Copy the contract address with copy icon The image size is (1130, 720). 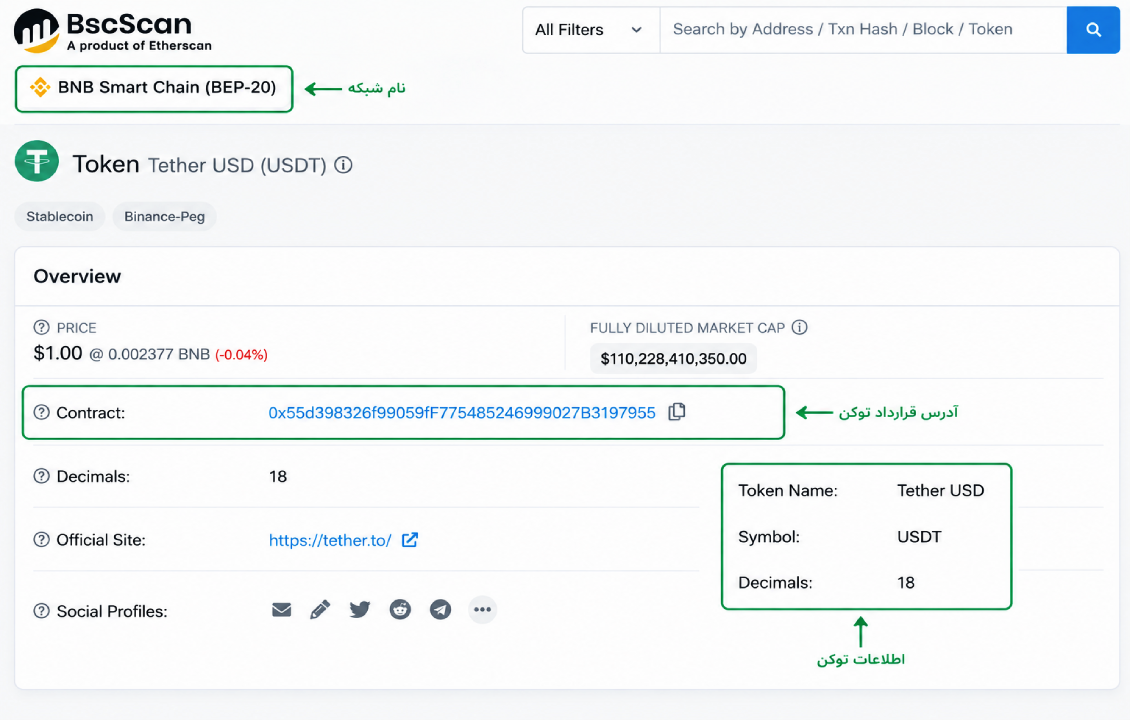(677, 412)
